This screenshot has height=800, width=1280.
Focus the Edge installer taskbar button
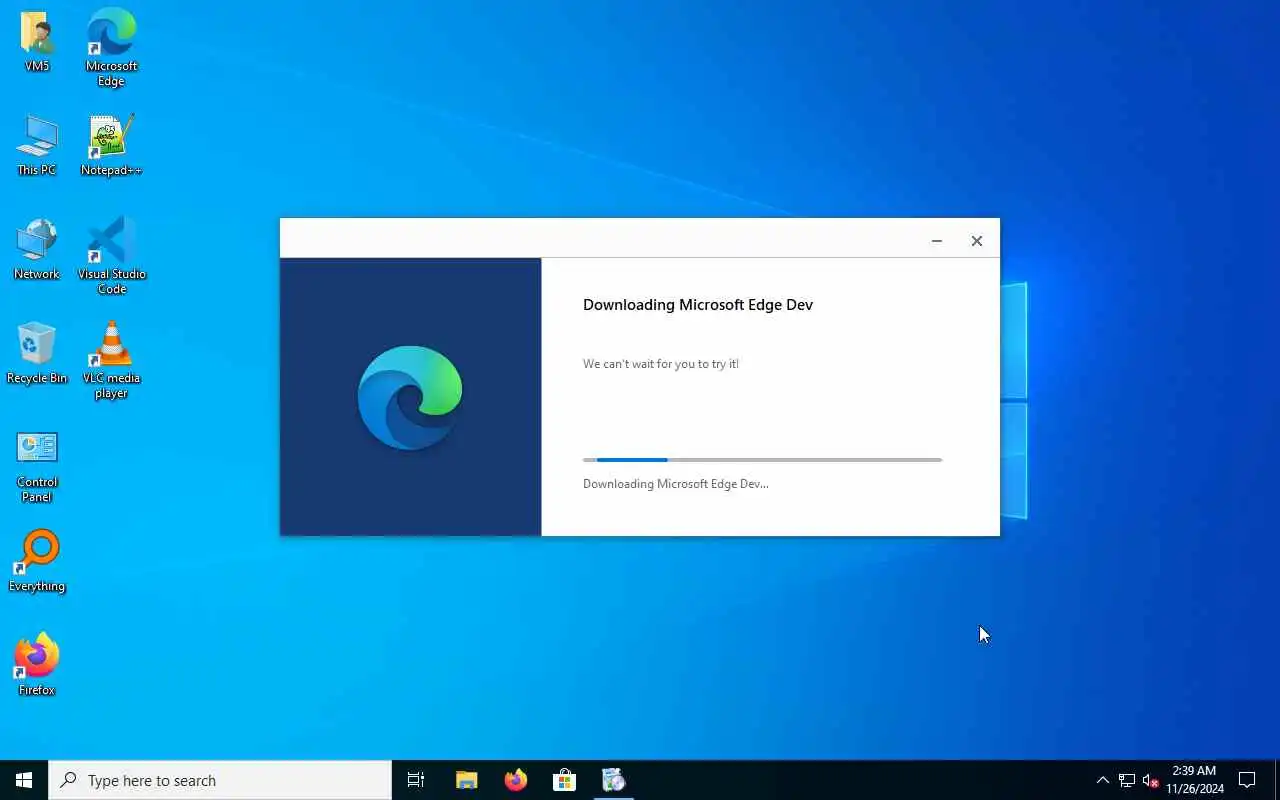pyautogui.click(x=613, y=780)
